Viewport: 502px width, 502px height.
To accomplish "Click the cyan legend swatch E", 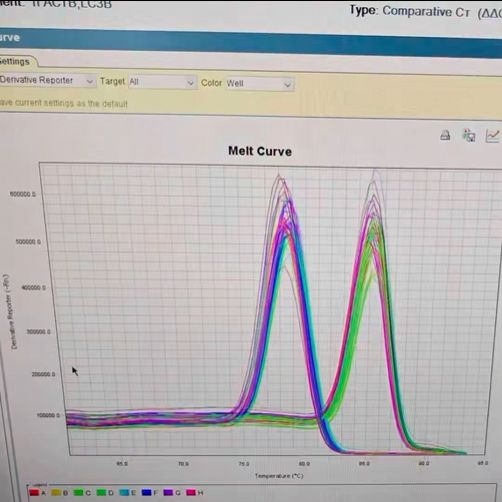I will [124, 492].
